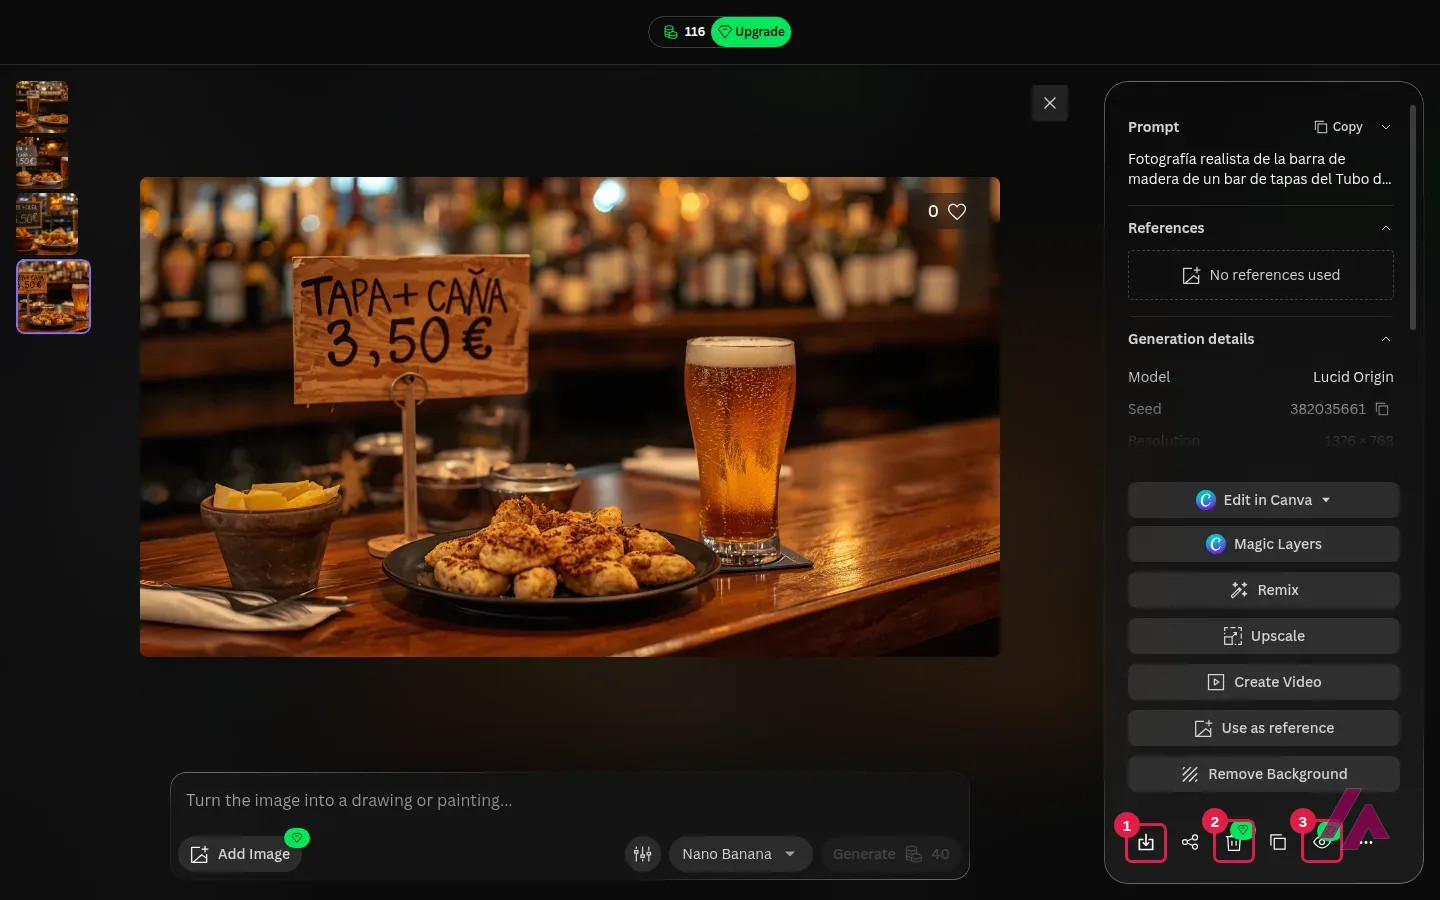The height and width of the screenshot is (900, 1440).
Task: Click the Remix button
Action: tap(1264, 590)
